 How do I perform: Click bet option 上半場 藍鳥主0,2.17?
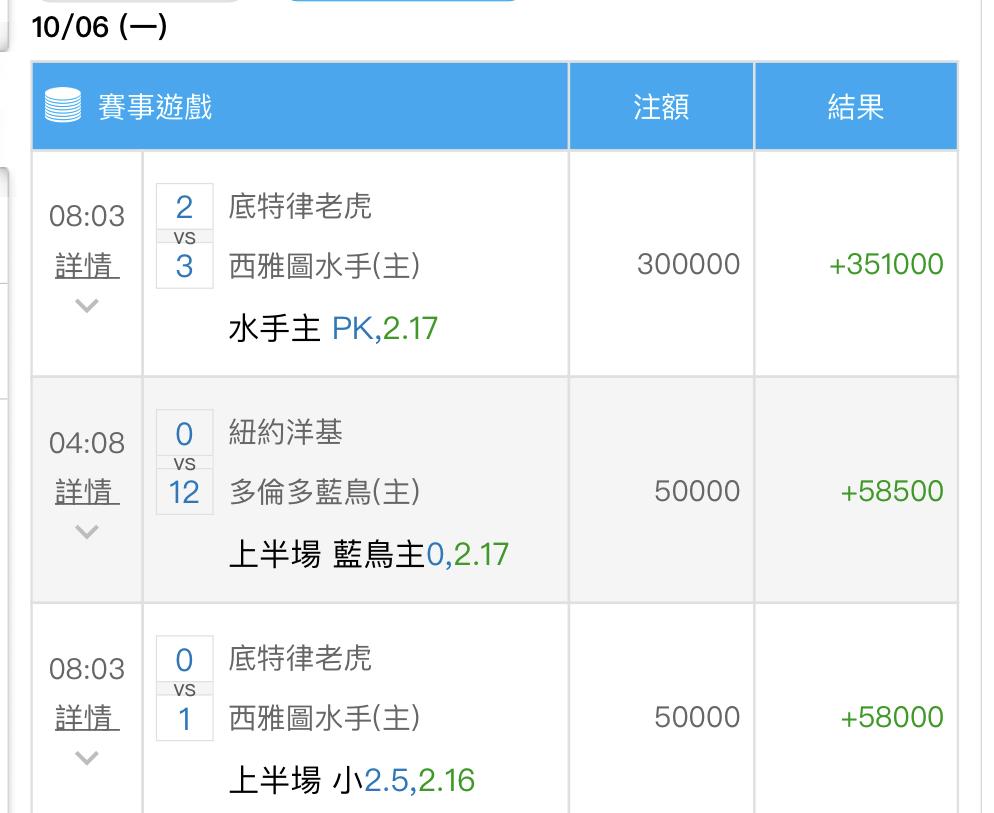368,554
